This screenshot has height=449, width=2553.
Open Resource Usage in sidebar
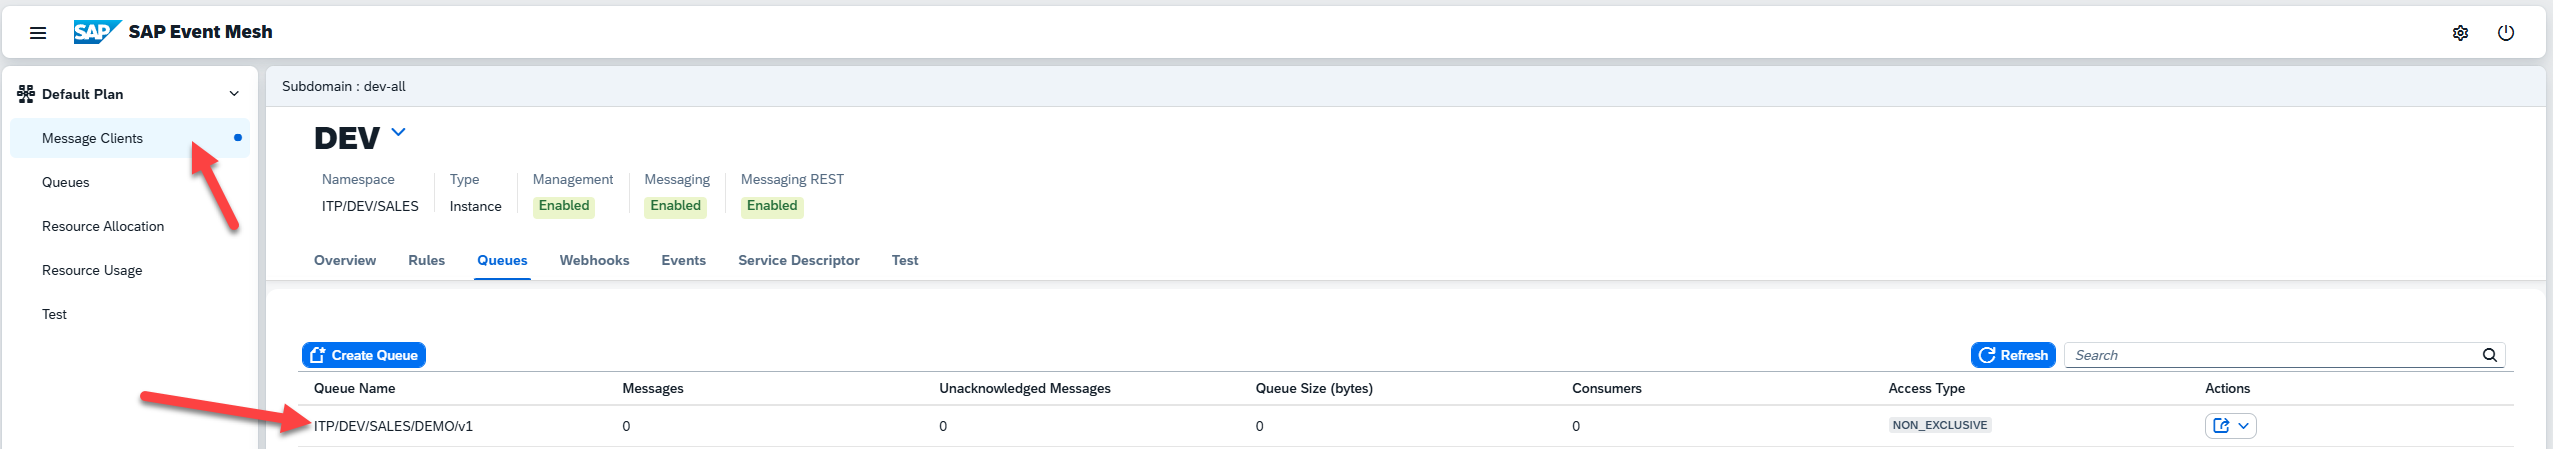tap(92, 270)
